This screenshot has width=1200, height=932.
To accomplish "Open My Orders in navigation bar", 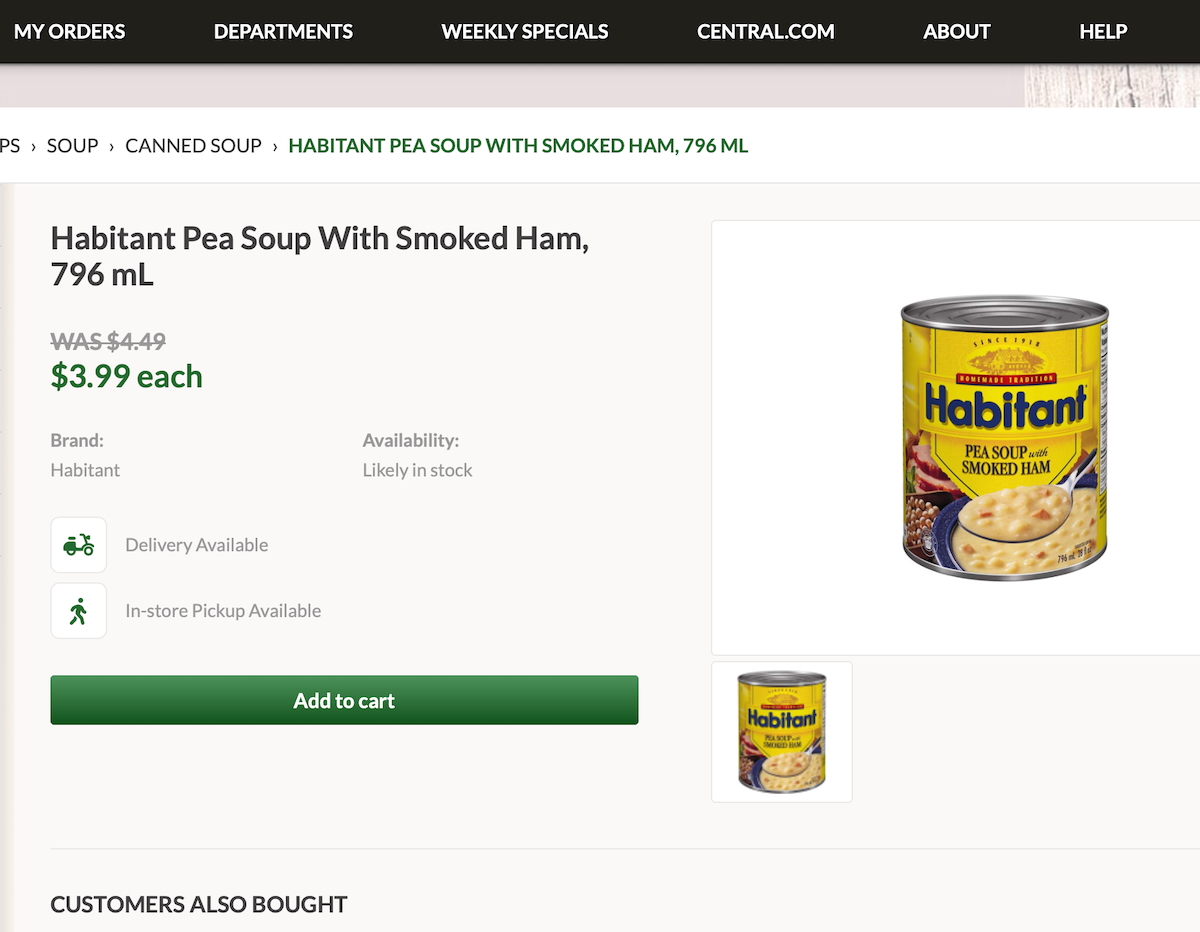I will point(69,31).
